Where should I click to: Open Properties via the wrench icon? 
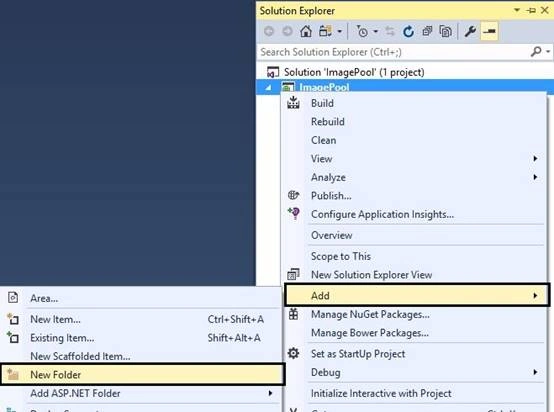click(470, 31)
